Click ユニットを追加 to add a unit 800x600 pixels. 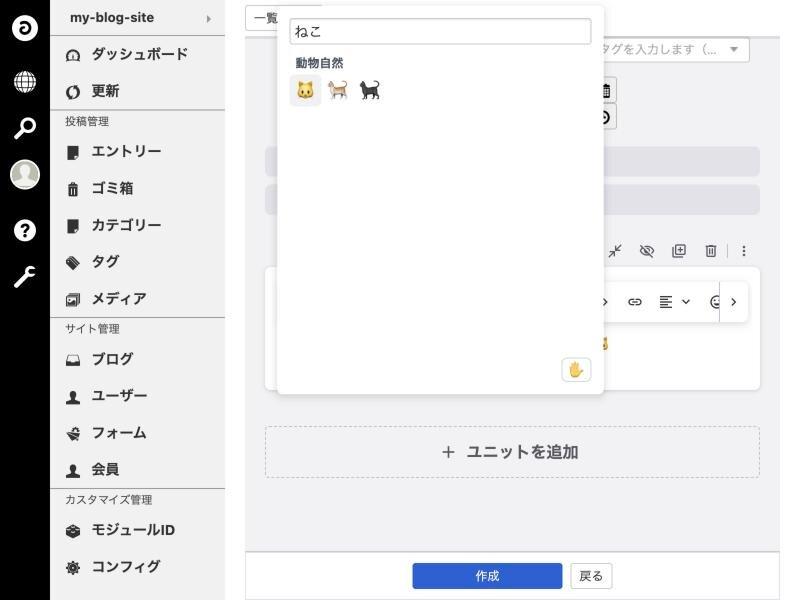click(512, 452)
